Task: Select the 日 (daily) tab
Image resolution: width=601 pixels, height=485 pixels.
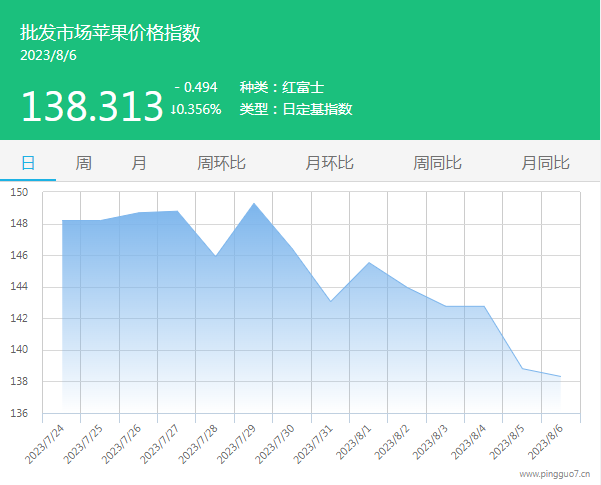Action: pyautogui.click(x=28, y=162)
